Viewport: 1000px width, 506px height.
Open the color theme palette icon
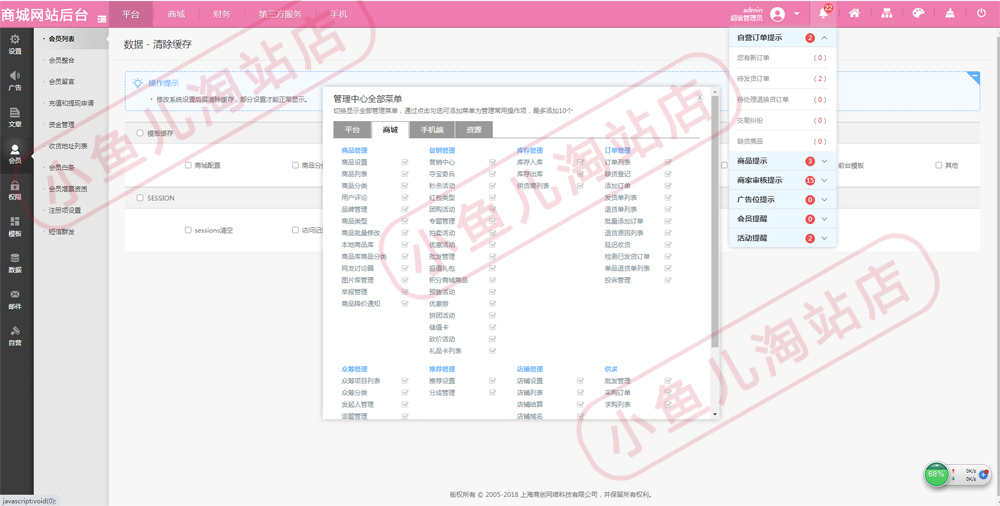pyautogui.click(x=918, y=13)
